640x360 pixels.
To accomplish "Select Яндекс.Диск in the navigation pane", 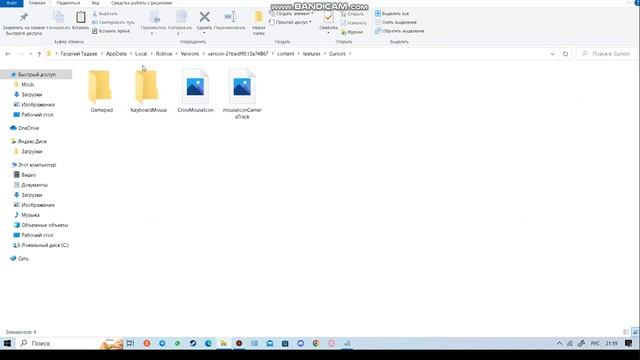I will 32,142.
